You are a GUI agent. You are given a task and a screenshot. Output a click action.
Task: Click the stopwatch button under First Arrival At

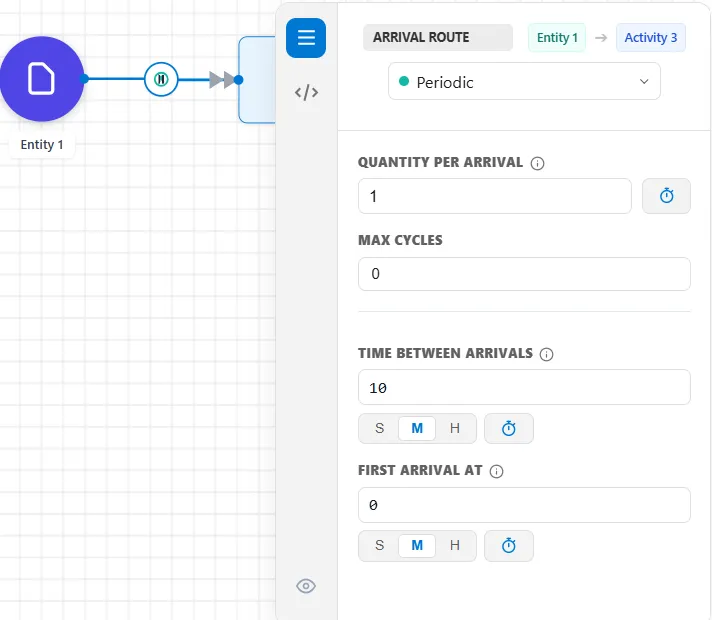[x=509, y=545]
